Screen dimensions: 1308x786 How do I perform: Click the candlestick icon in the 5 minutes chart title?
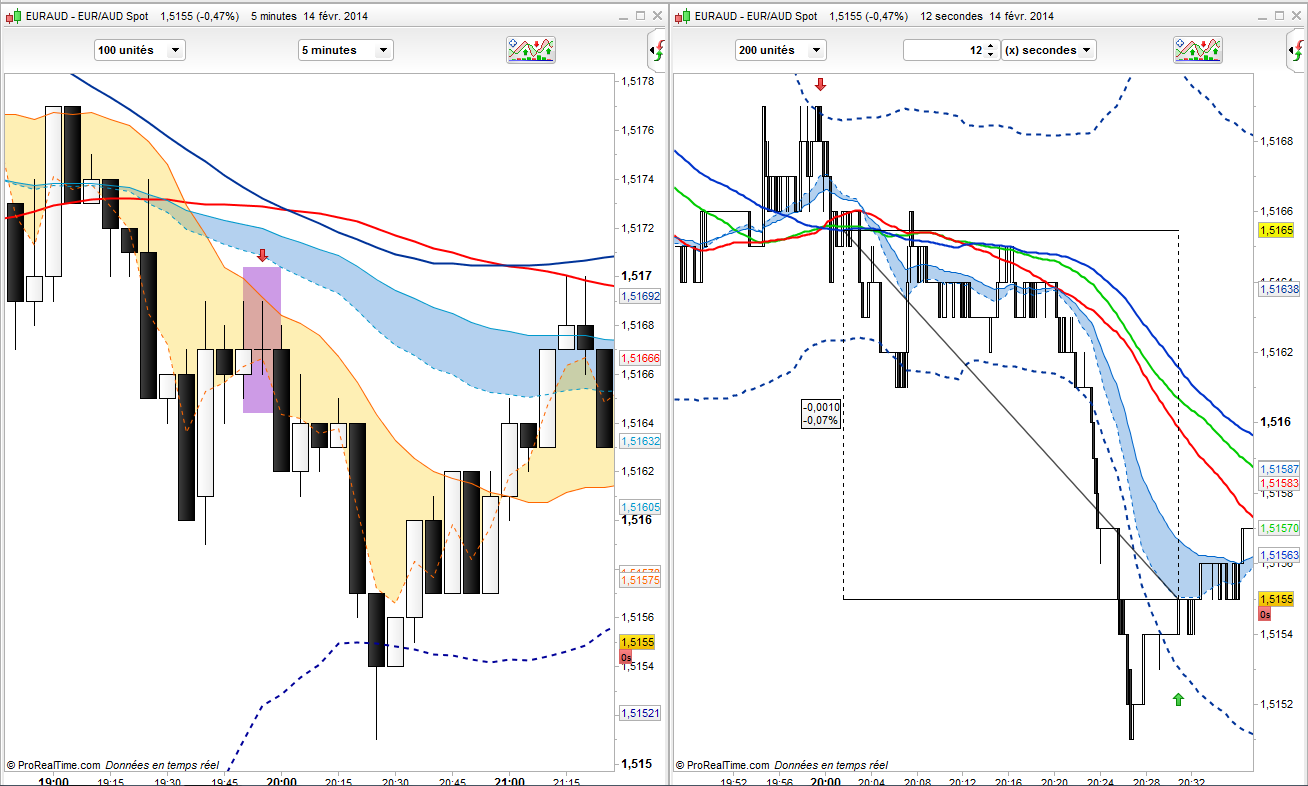point(11,16)
